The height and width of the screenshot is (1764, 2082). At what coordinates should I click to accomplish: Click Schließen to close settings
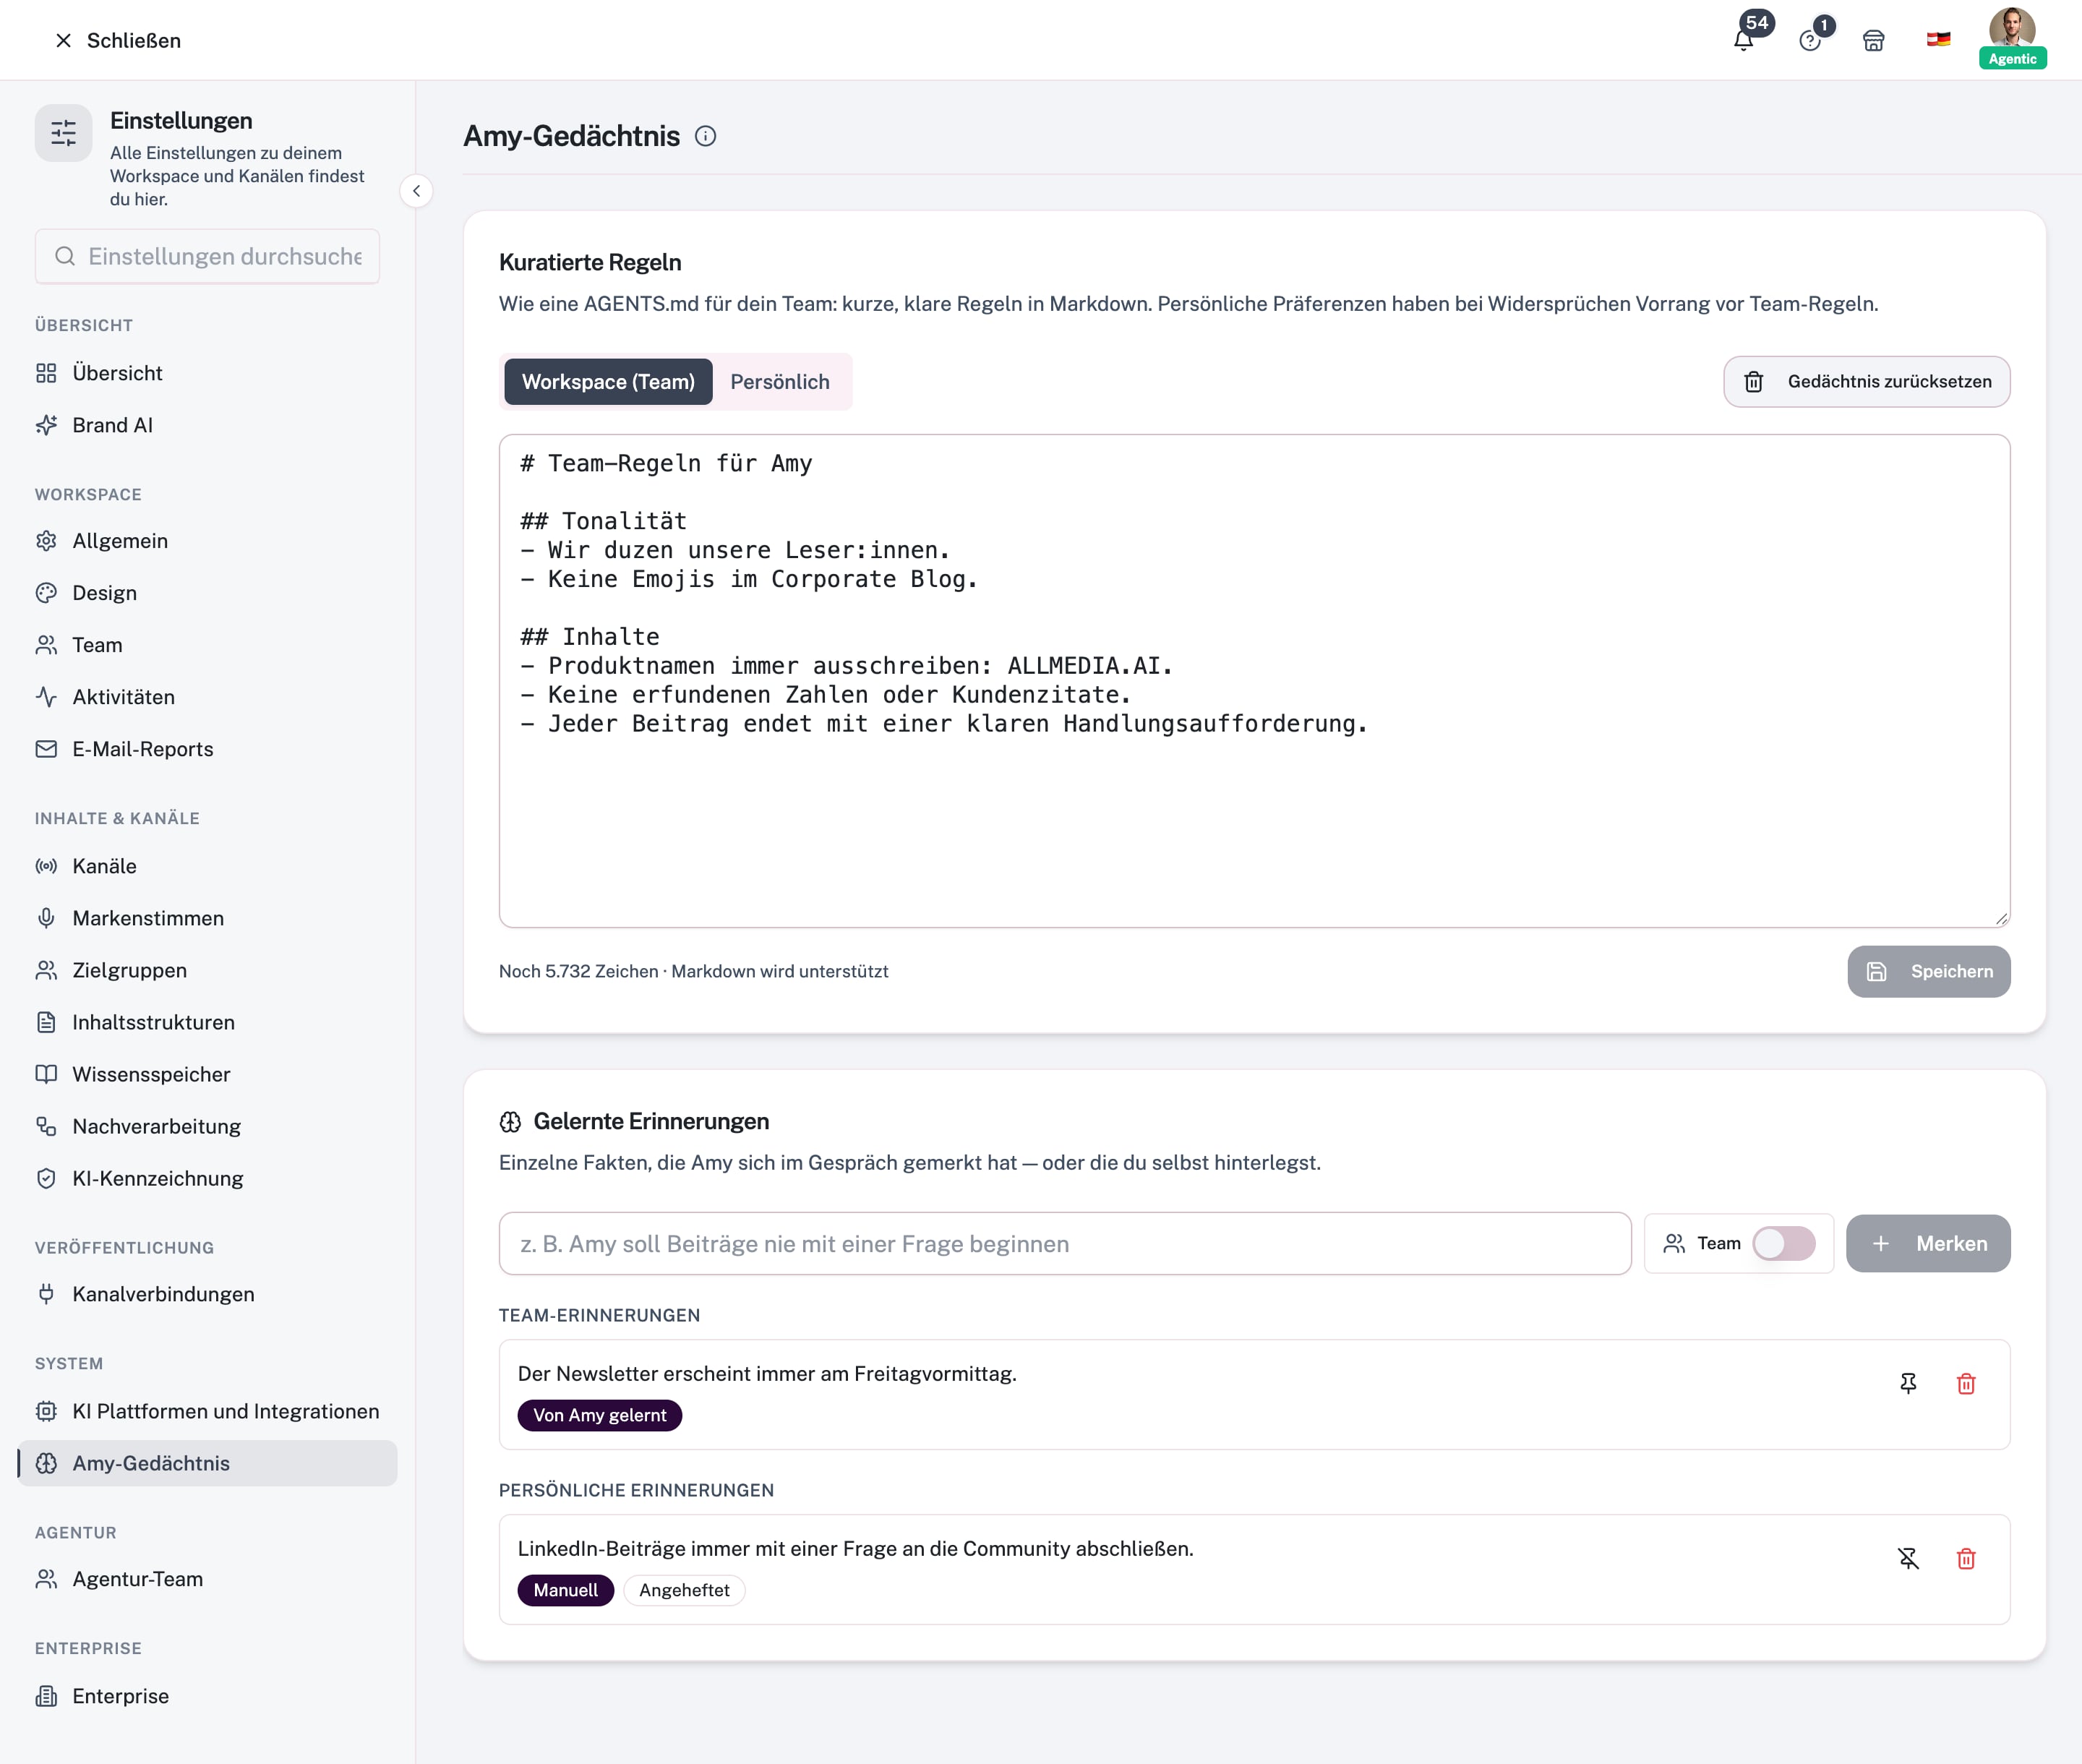pos(118,40)
